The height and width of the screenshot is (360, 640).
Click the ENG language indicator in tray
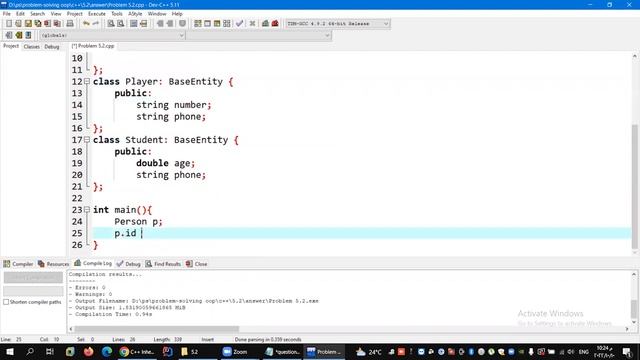[584, 352]
